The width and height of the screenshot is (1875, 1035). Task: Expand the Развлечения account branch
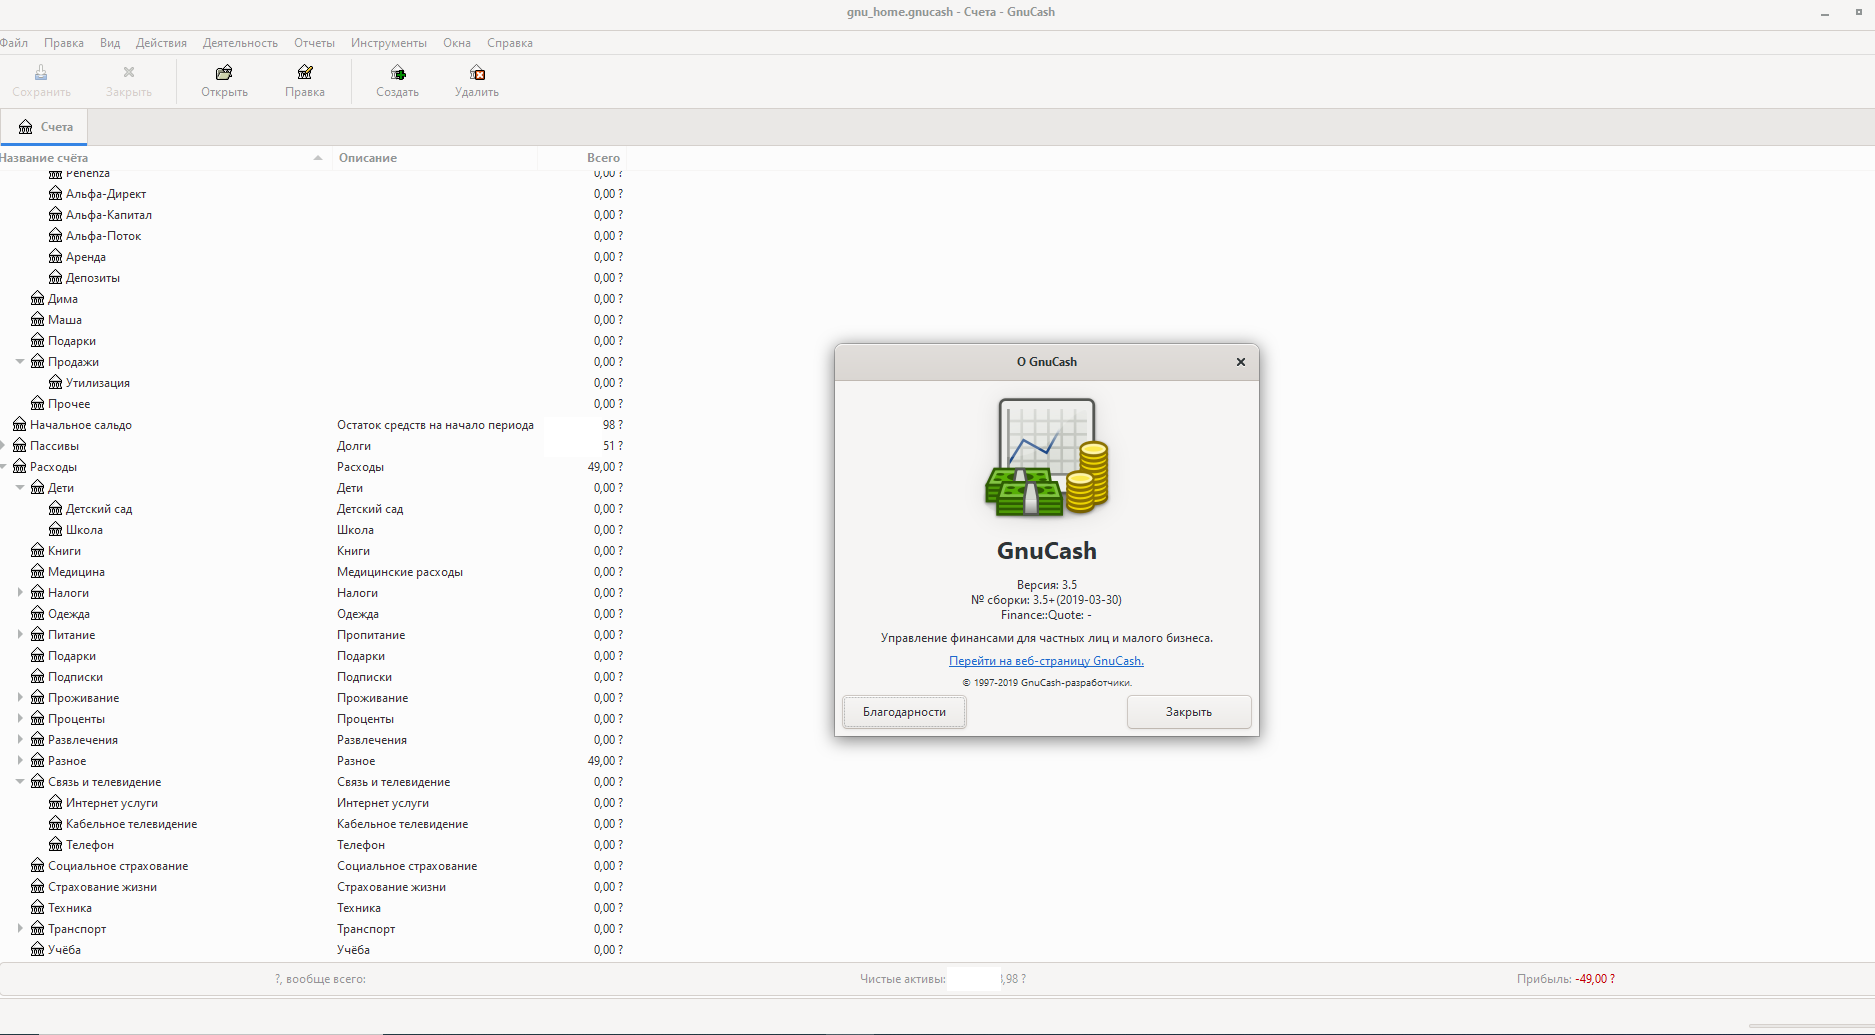[20, 740]
